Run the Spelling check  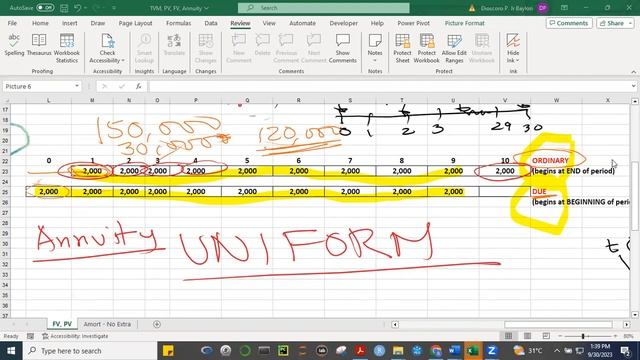[x=14, y=44]
